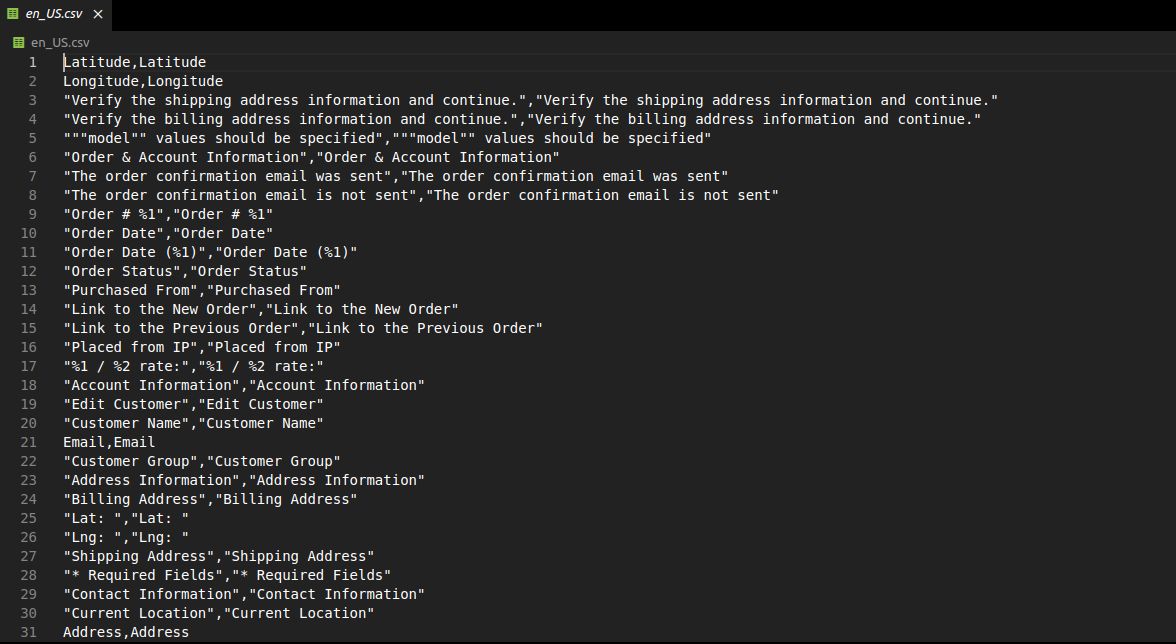Click the breadcrumb CSV file icon
The height and width of the screenshot is (644, 1176).
[19, 43]
